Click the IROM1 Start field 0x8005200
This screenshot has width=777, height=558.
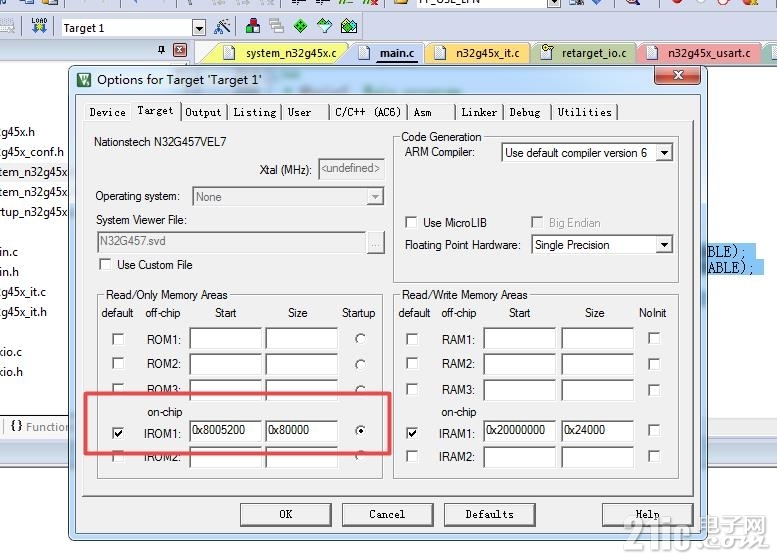point(225,430)
